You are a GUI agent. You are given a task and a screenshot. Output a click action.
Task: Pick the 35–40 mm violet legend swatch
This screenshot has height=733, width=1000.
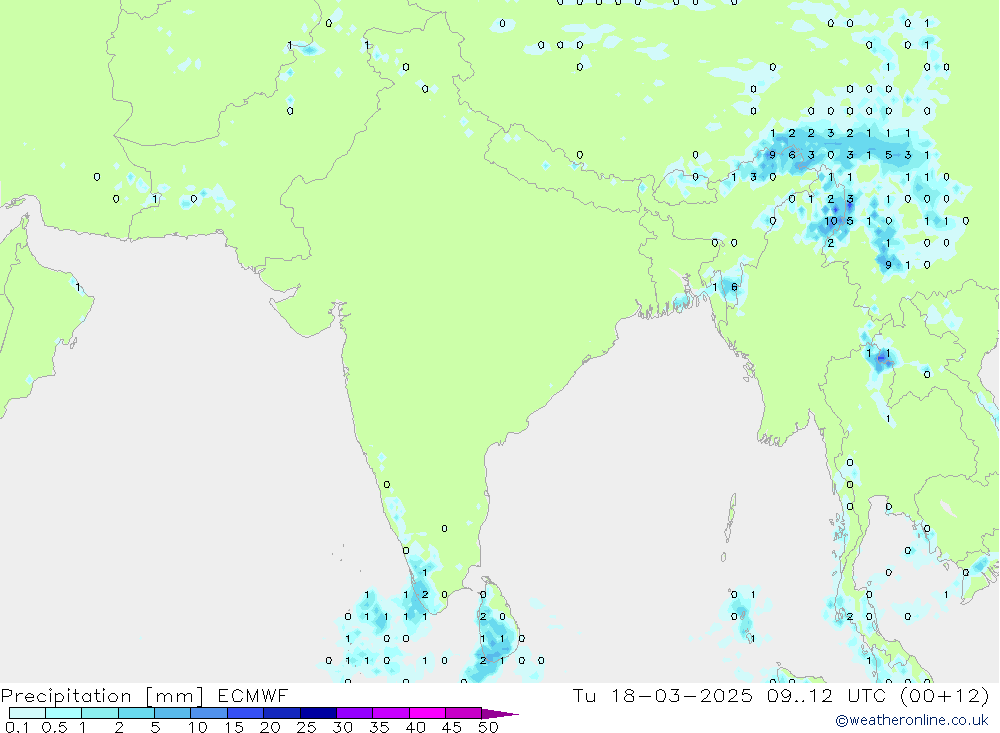pyautogui.click(x=390, y=713)
